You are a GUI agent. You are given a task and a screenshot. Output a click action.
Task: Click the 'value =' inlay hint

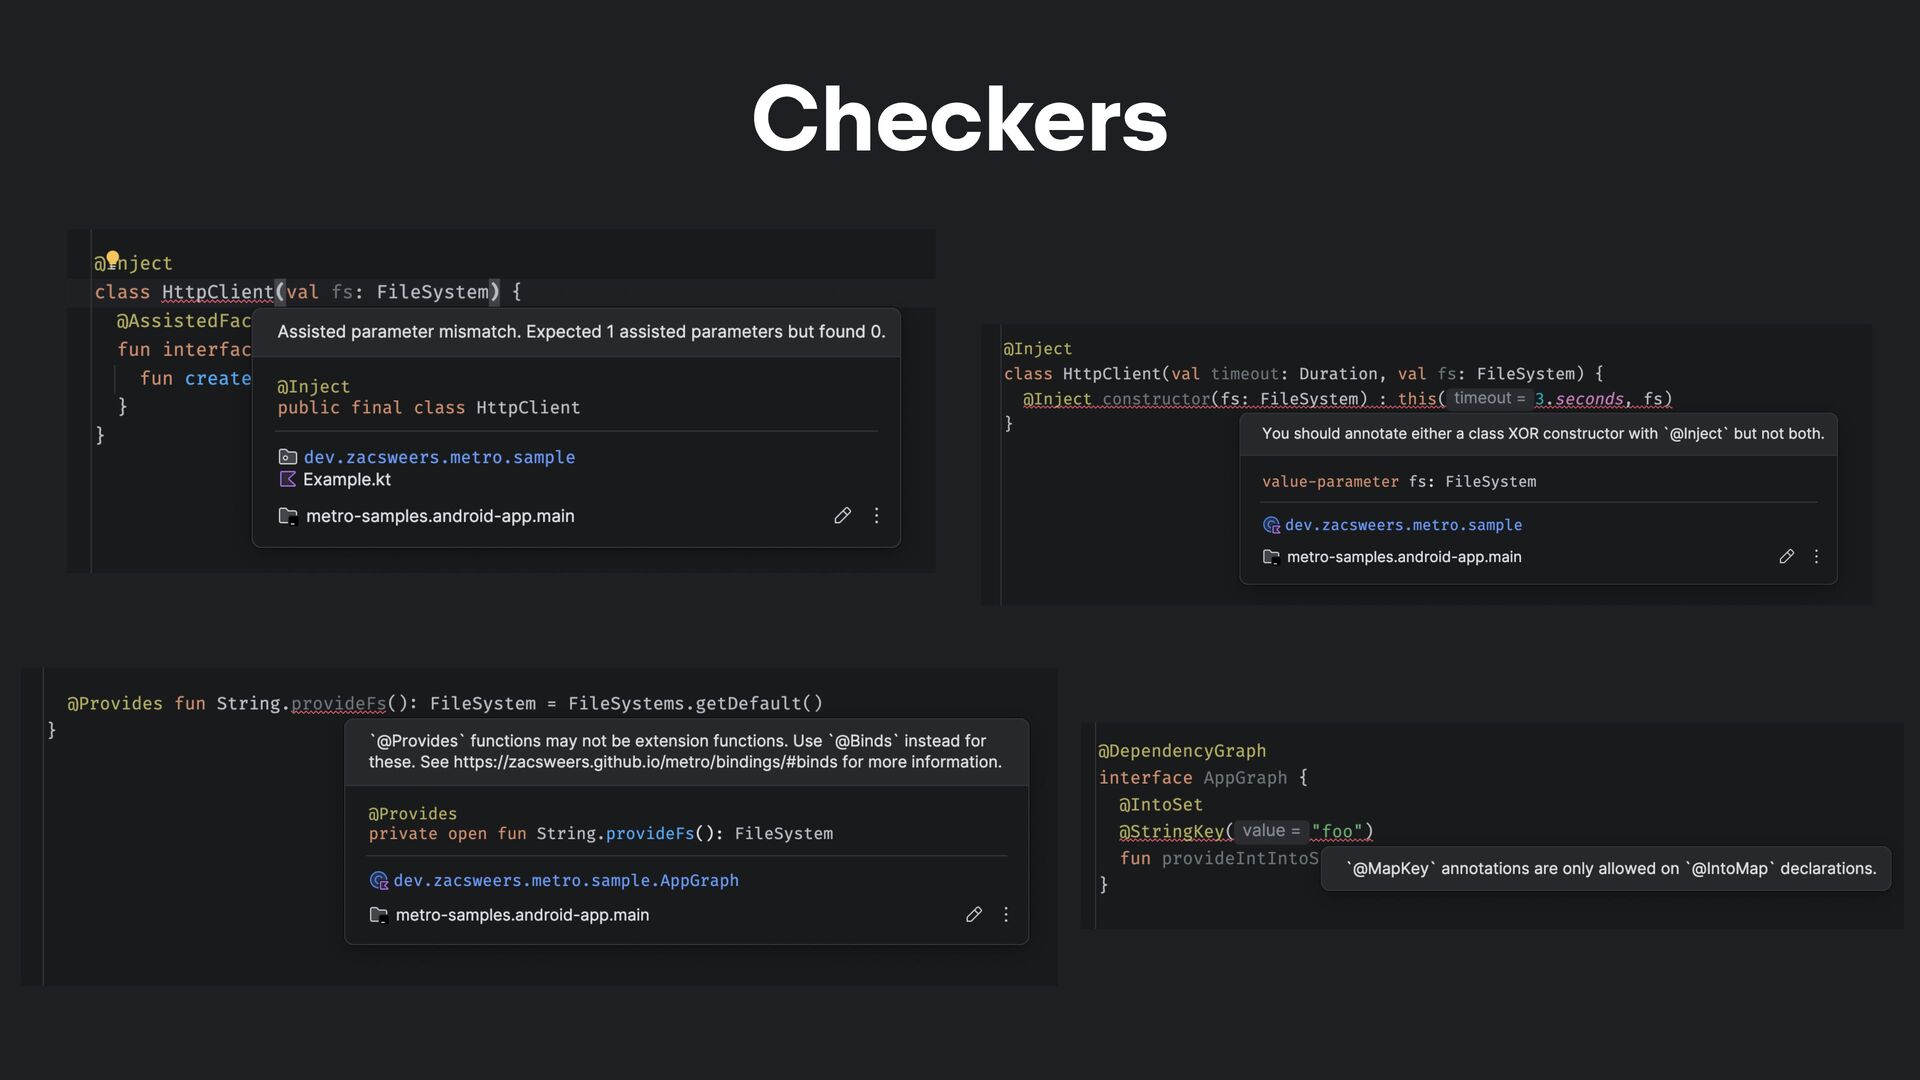[1271, 831]
